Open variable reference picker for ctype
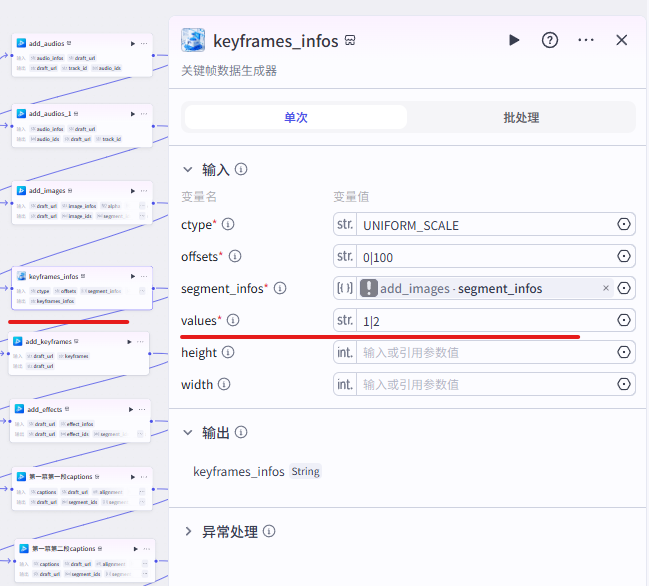The width and height of the screenshot is (649, 586). 623,224
